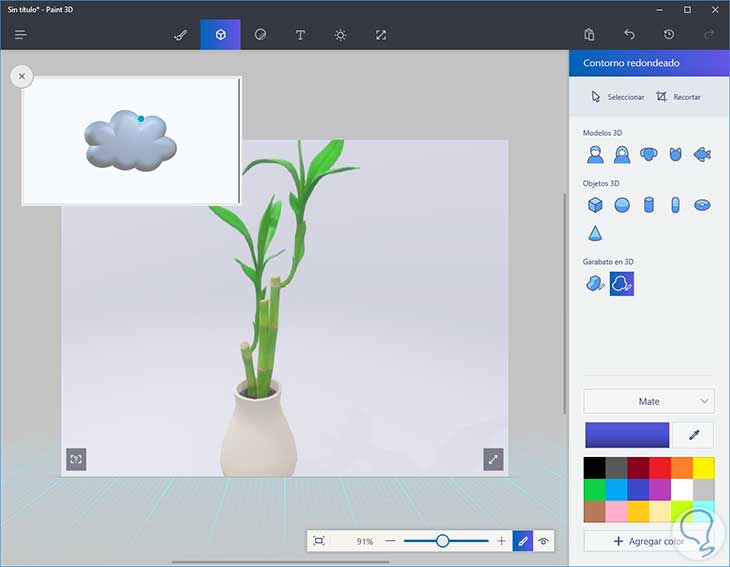Viewport: 730px width, 567px height.
Task: Click the cloud shape thumbnail
Action: tap(130, 140)
